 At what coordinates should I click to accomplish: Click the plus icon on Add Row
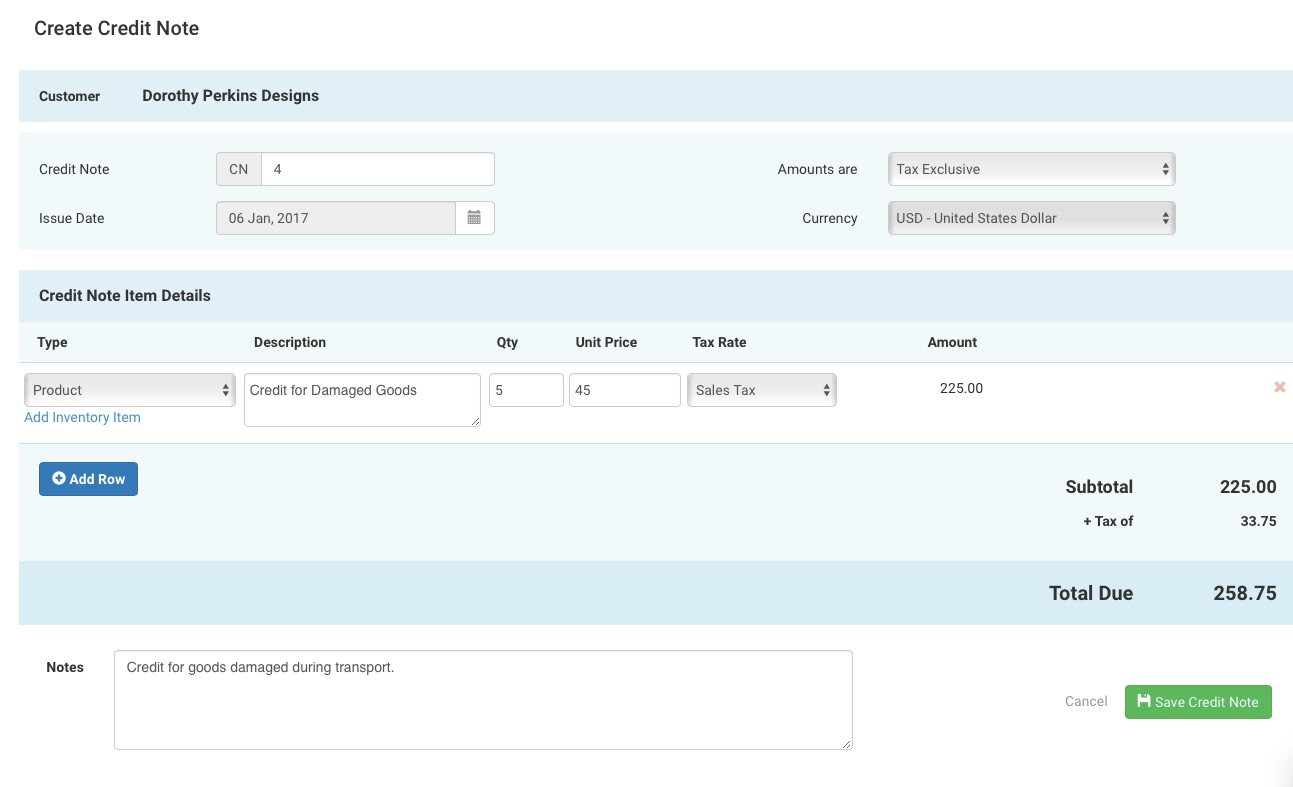point(57,479)
